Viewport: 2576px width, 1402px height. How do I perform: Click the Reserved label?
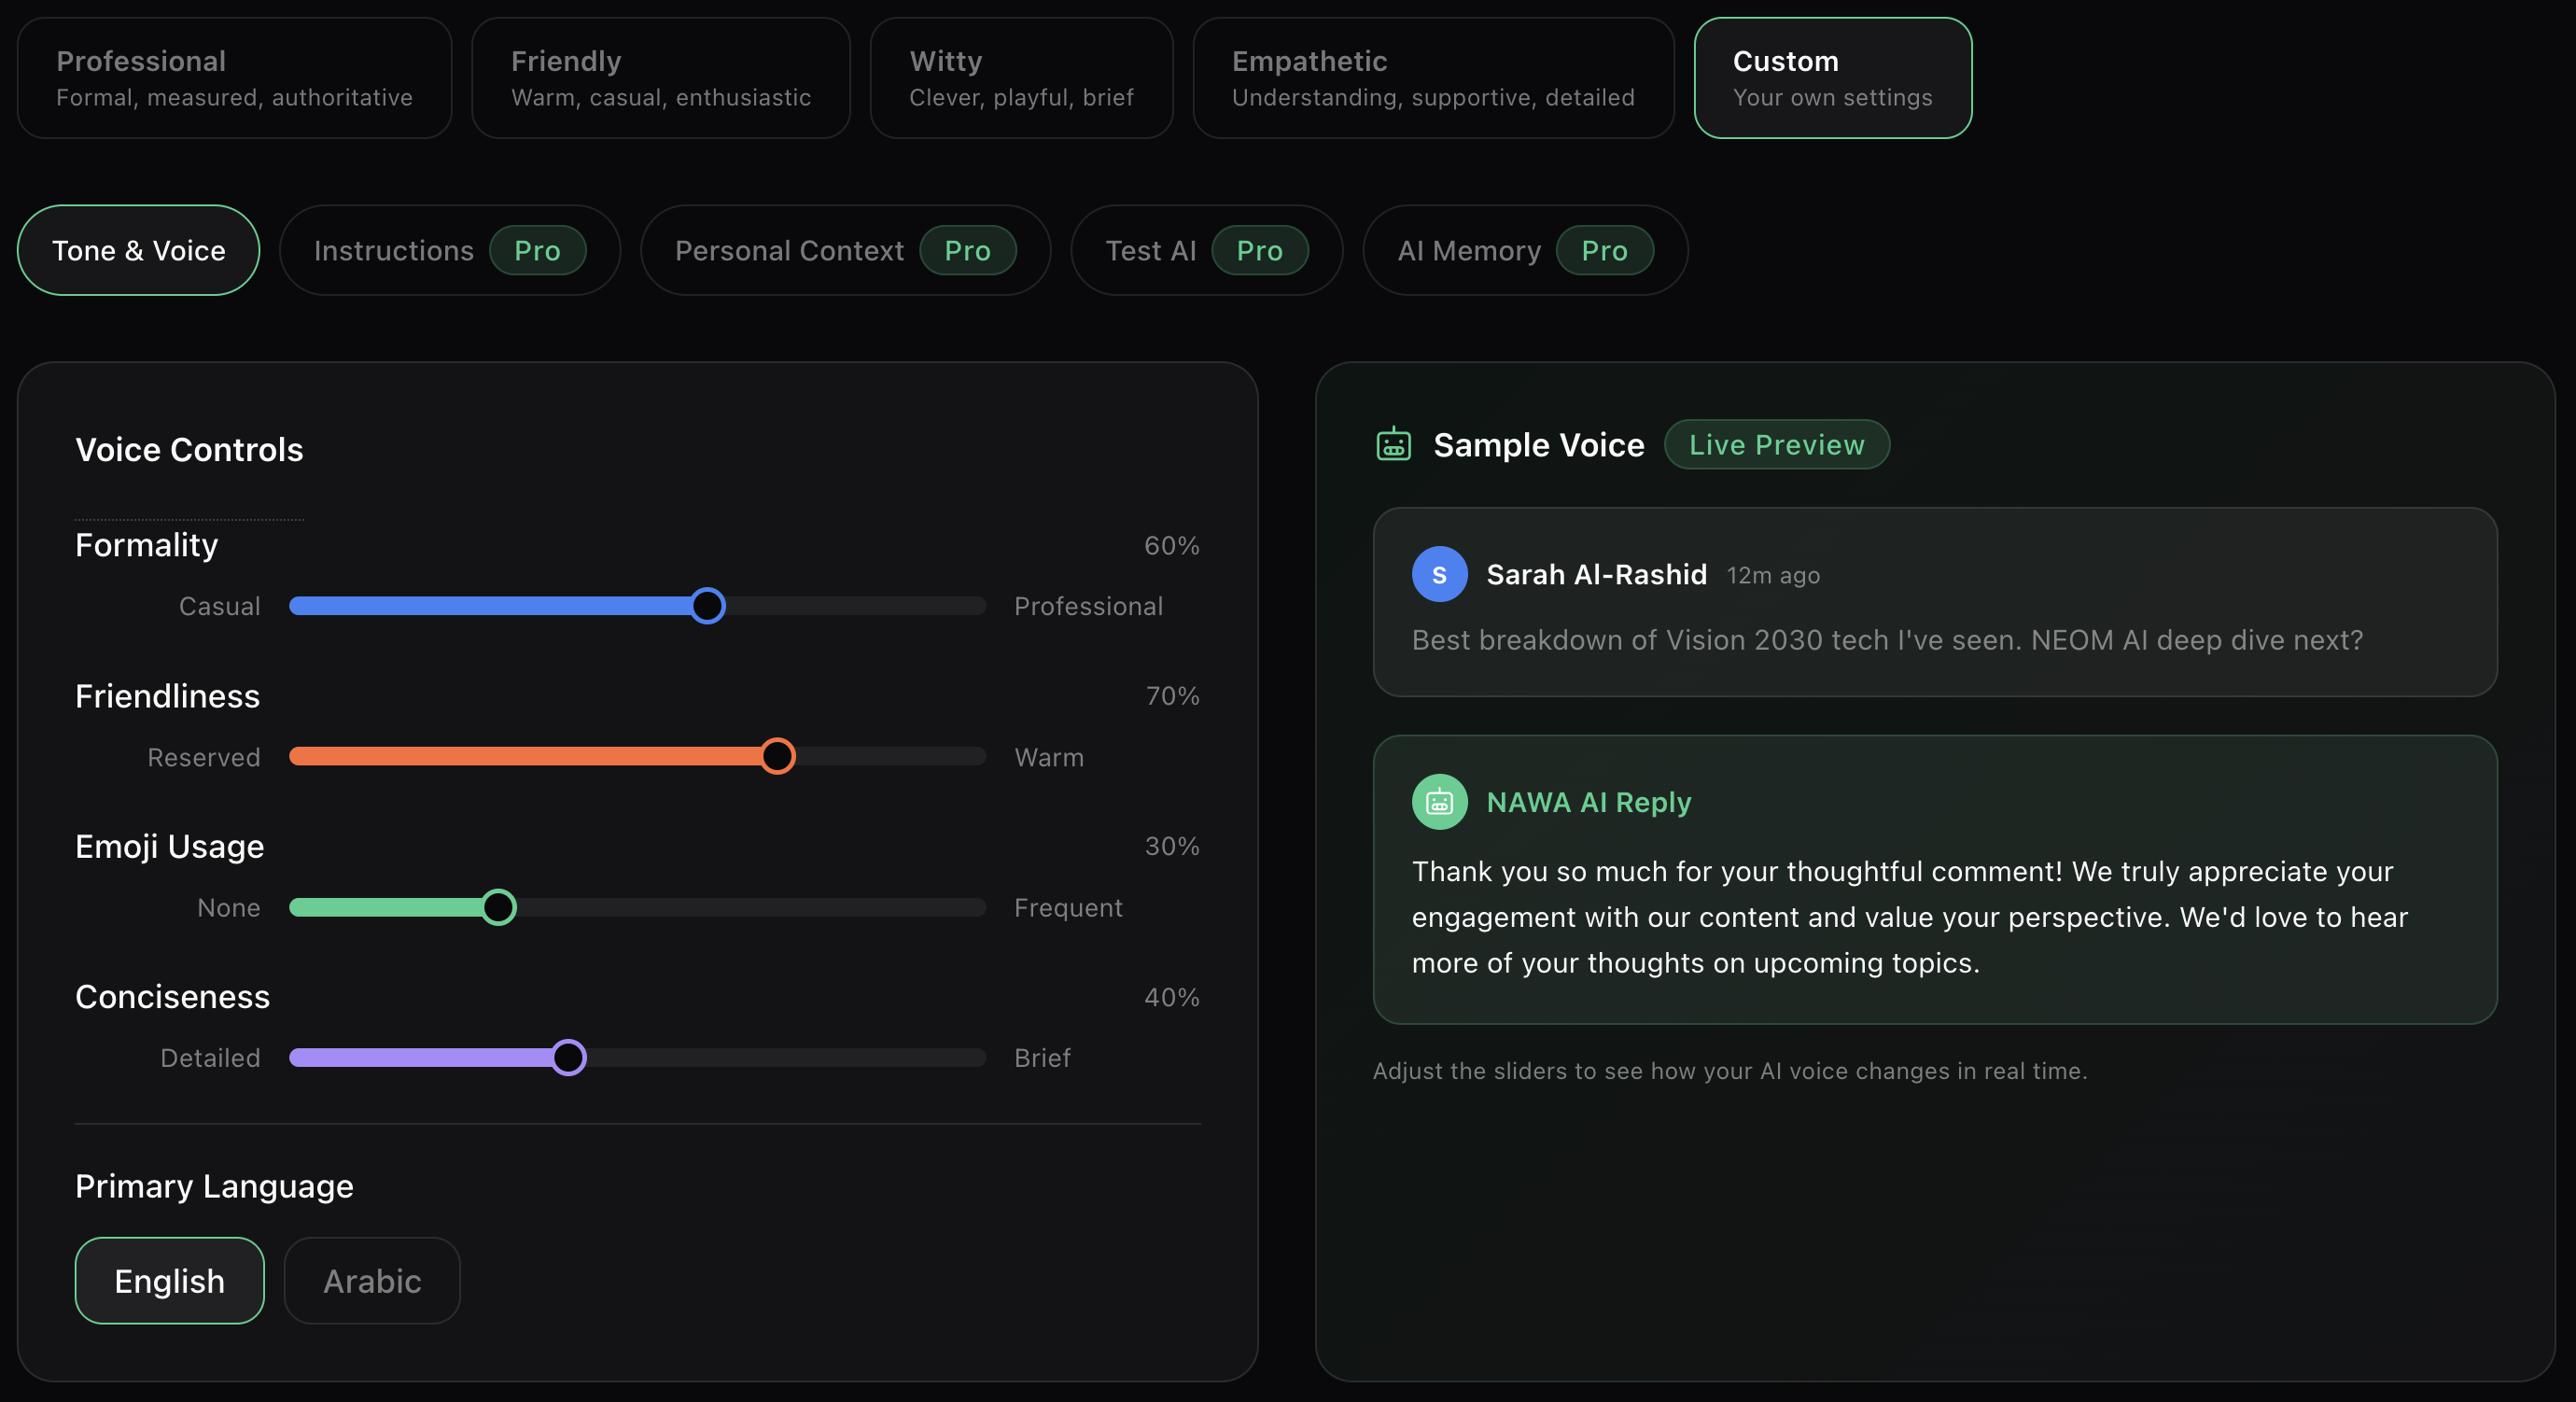tap(204, 757)
